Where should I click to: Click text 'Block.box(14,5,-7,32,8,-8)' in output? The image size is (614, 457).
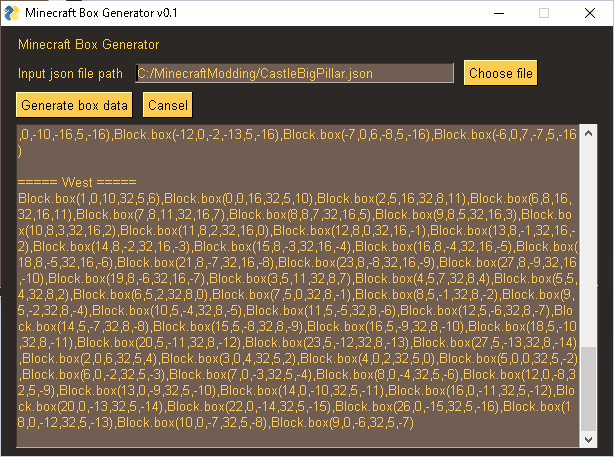pos(85,326)
